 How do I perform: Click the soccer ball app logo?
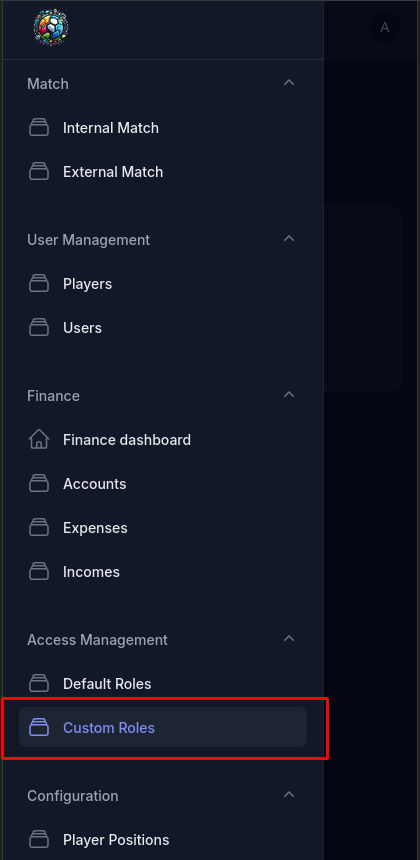coord(51,27)
